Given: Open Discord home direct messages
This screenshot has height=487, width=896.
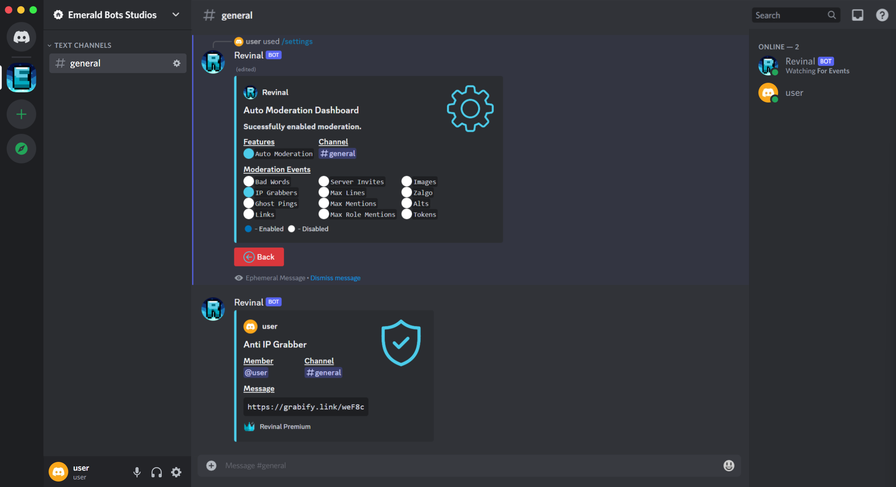Looking at the screenshot, I should point(21,37).
